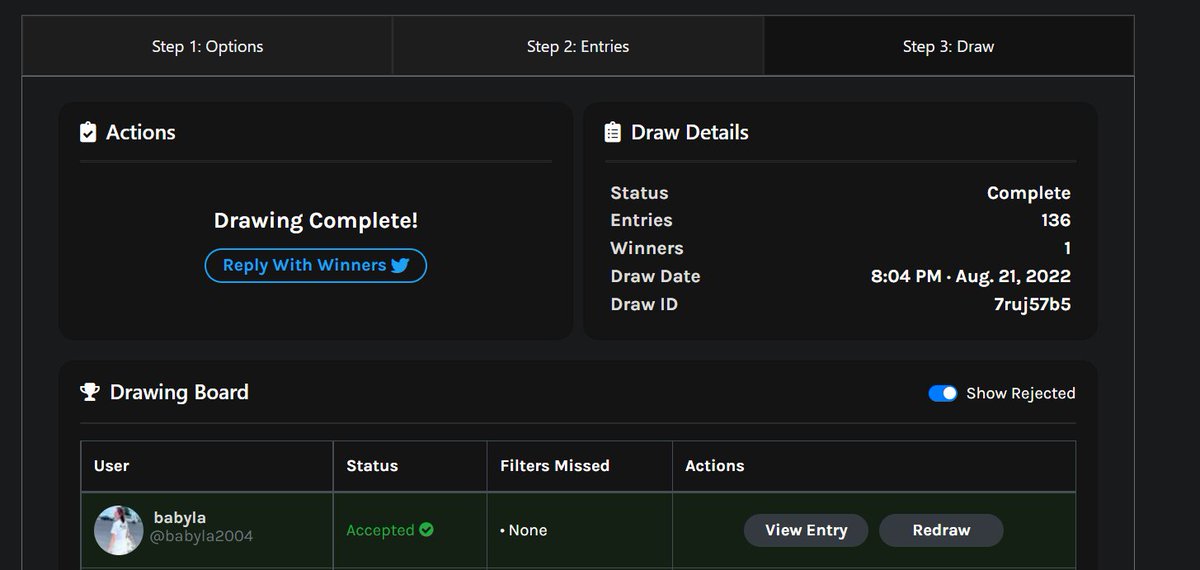Click the Draw Details heading
This screenshot has width=1200, height=570.
(690, 132)
